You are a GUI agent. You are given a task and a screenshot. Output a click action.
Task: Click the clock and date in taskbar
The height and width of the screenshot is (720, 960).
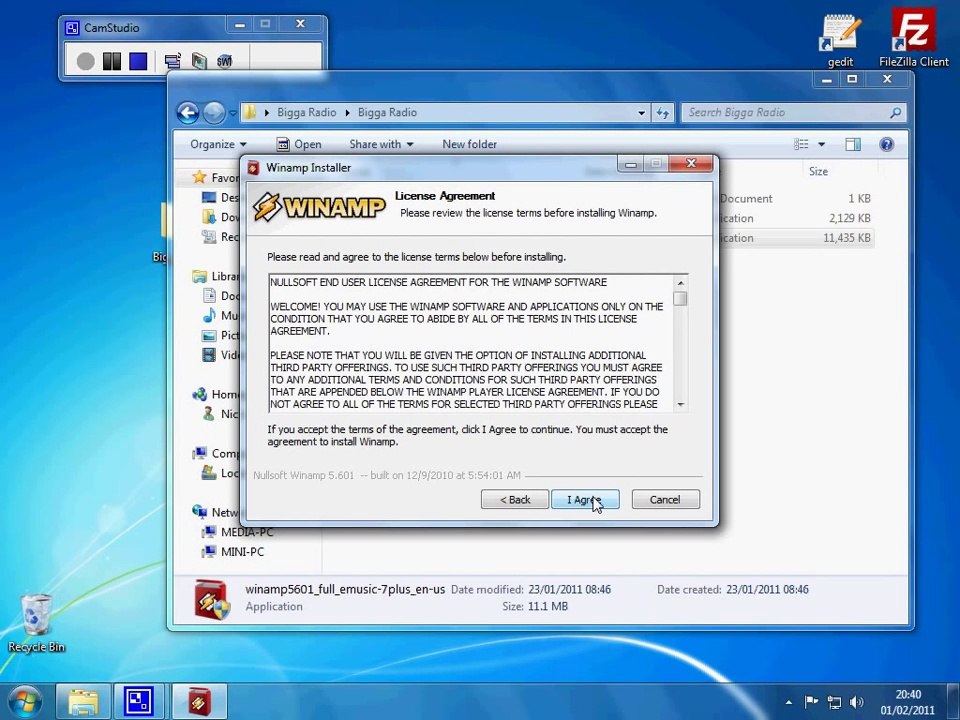coord(907,702)
